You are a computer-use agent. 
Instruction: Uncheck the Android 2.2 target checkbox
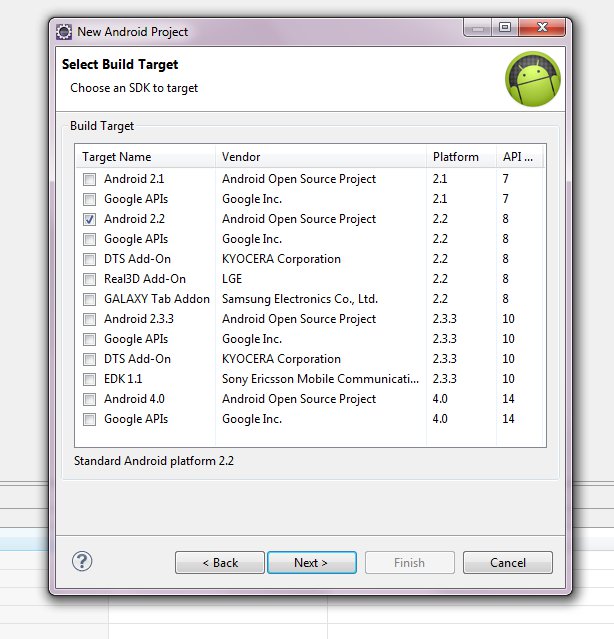coord(89,219)
